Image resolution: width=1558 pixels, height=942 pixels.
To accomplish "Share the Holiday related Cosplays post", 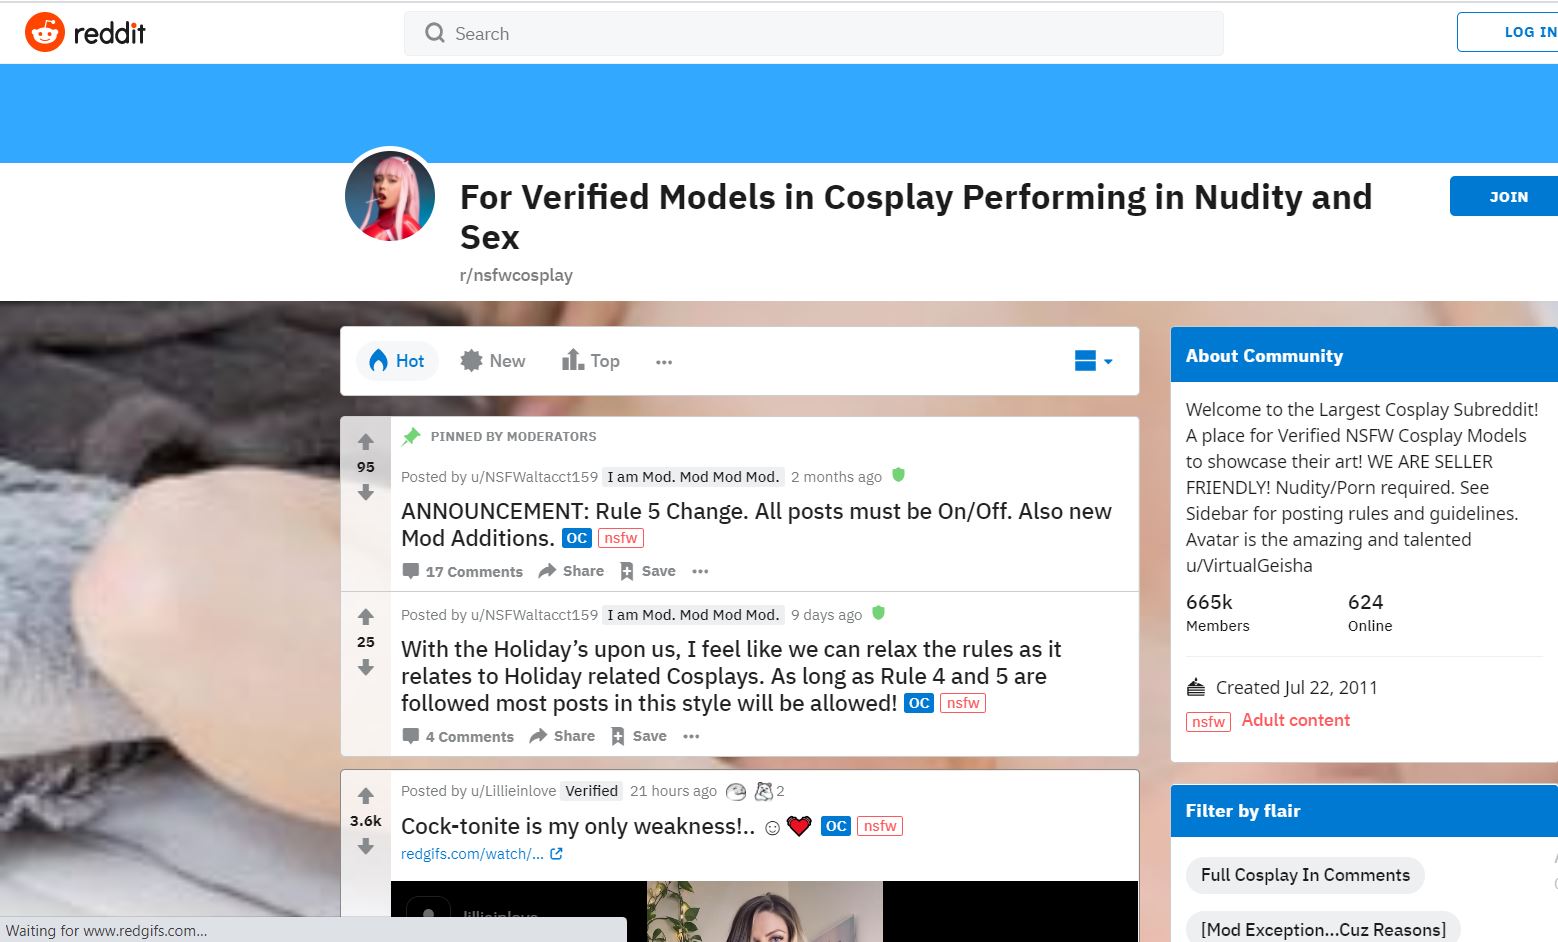I will click(x=562, y=736).
